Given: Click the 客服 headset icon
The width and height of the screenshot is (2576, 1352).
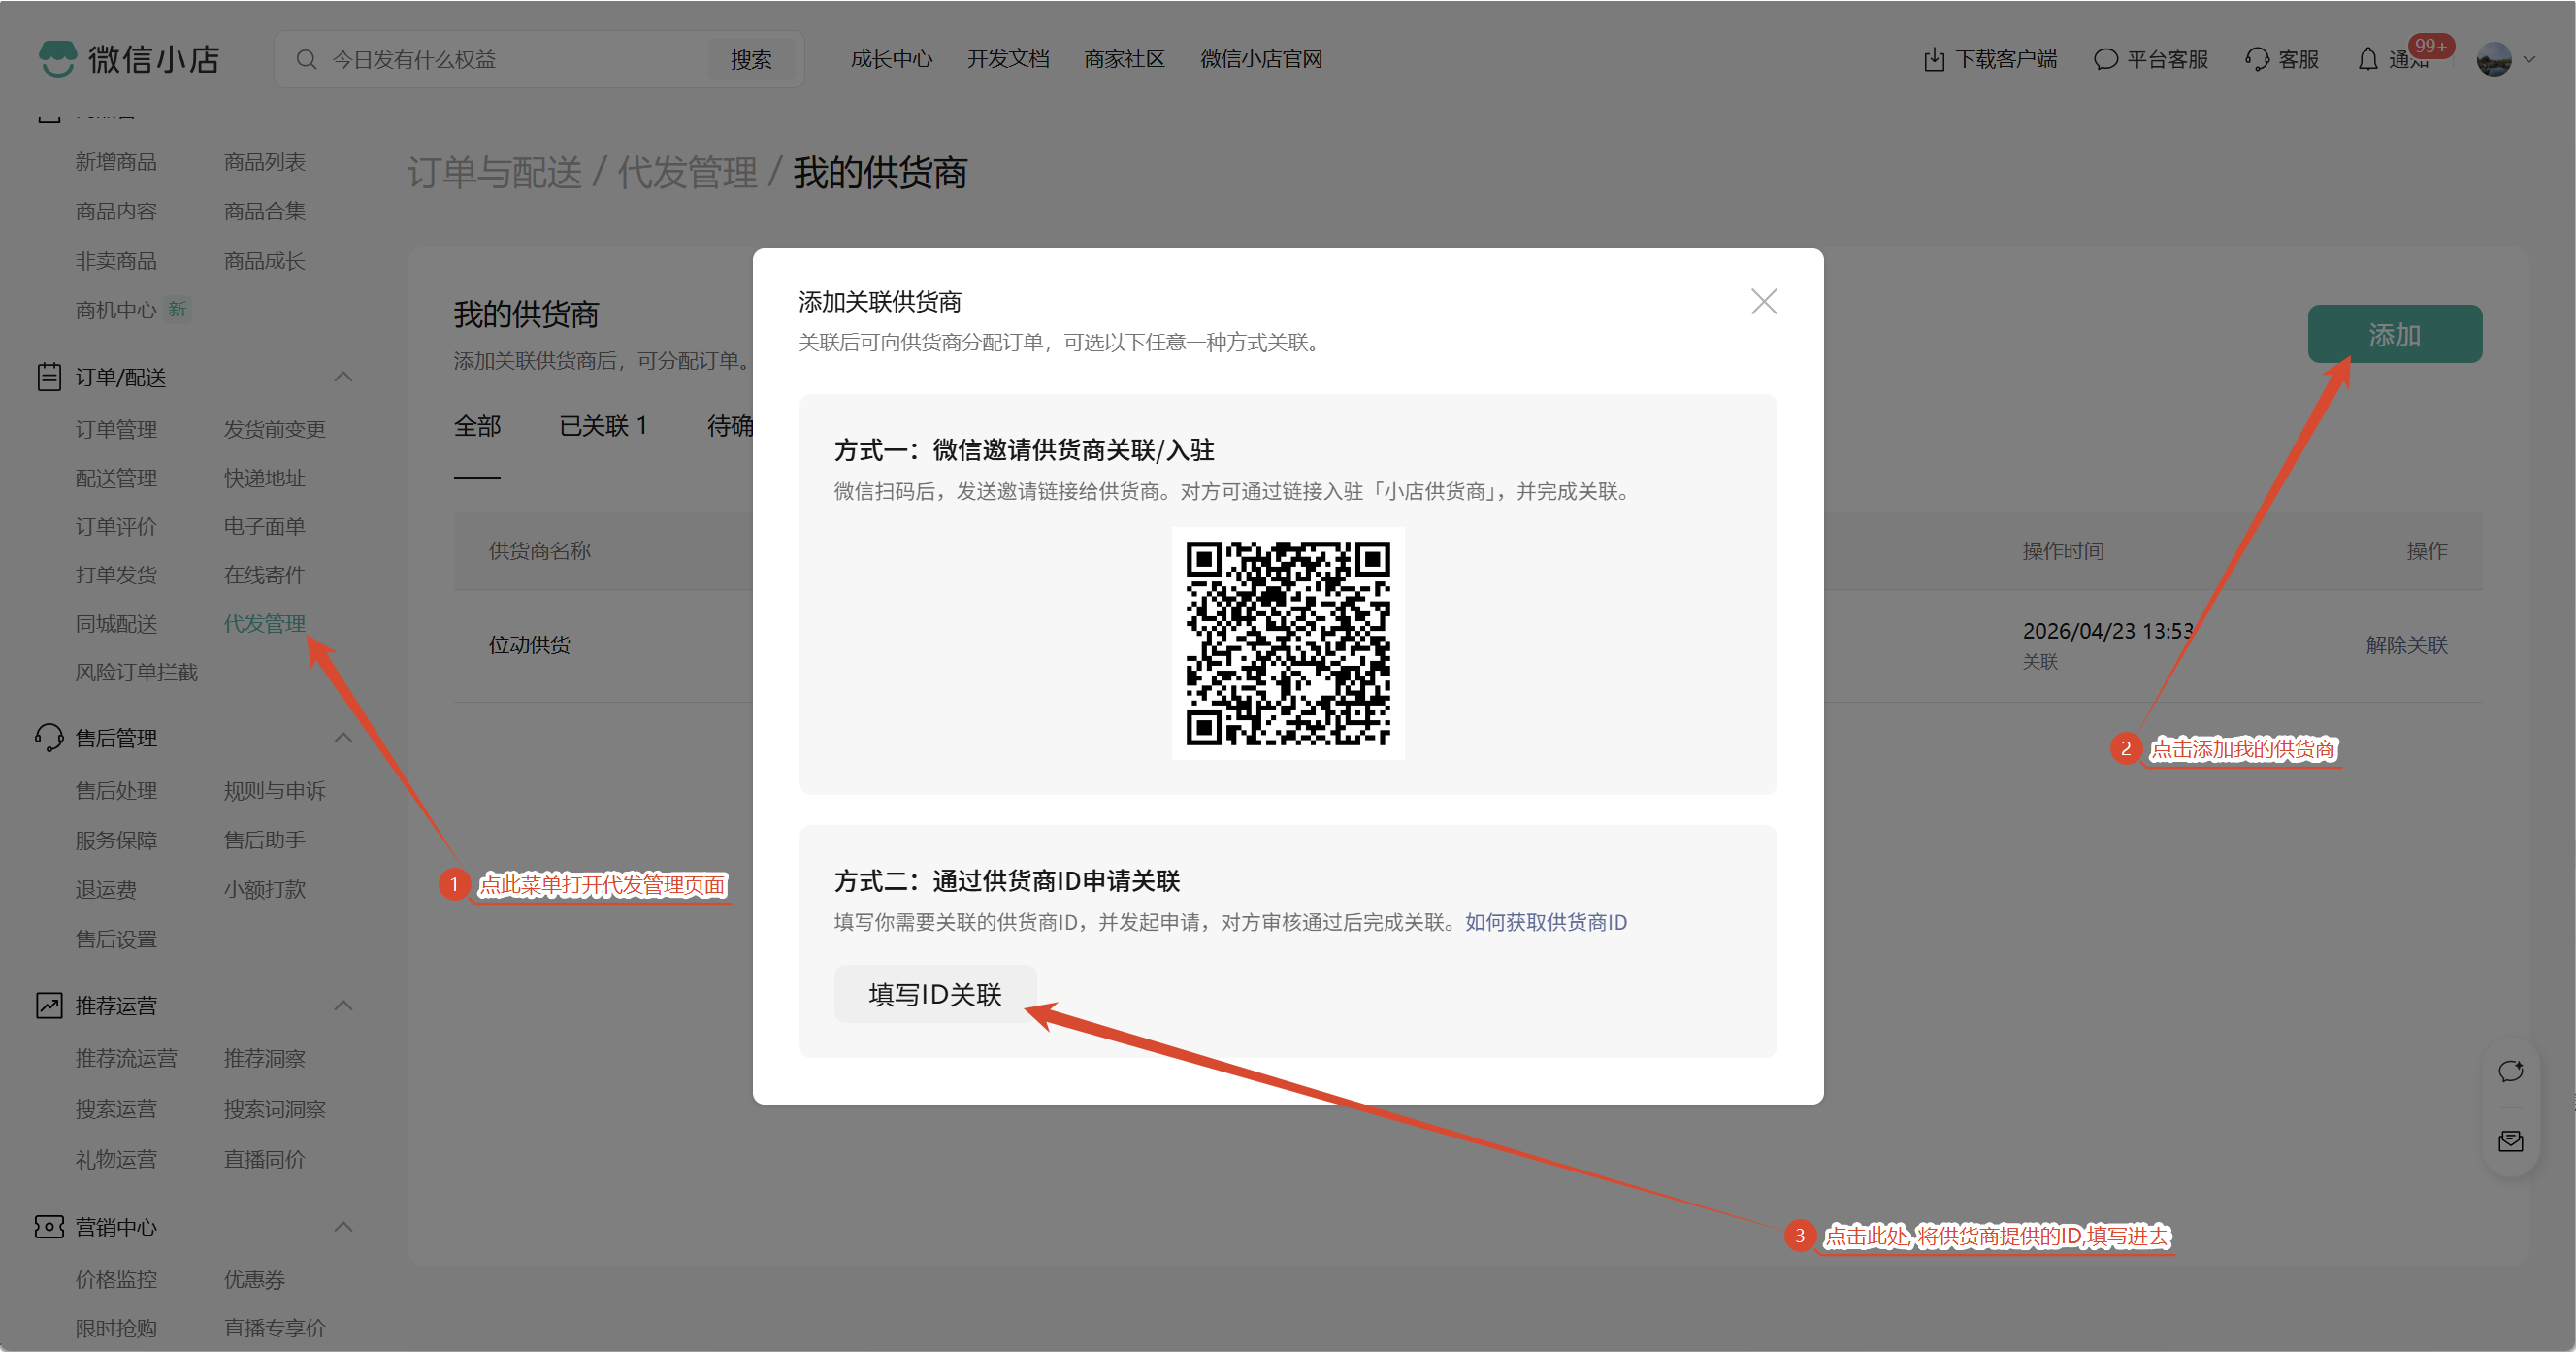Looking at the screenshot, I should (x=2256, y=60).
